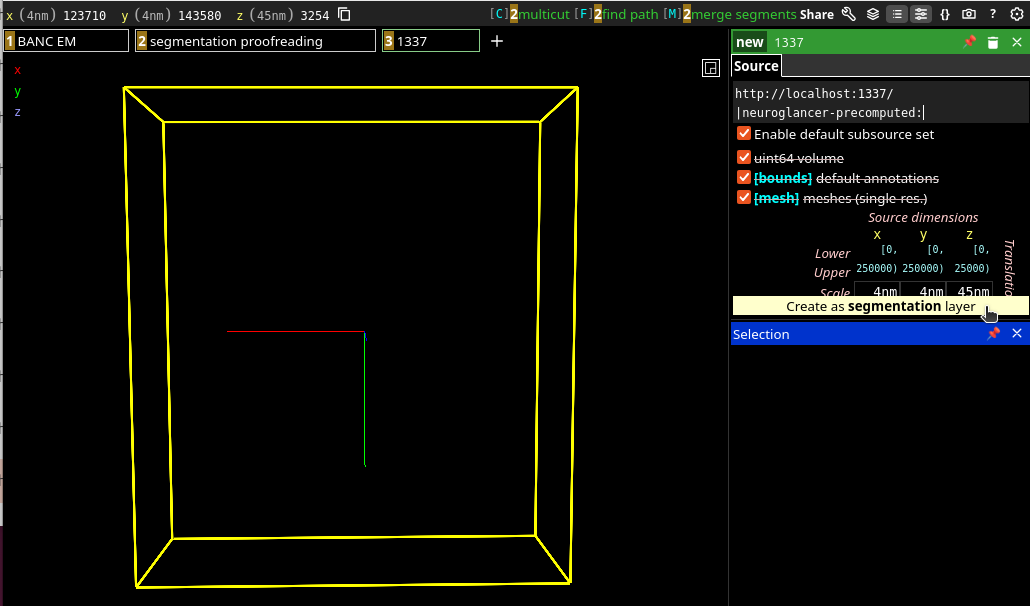Open the Source tab
The height and width of the screenshot is (606, 1030).
tap(756, 66)
